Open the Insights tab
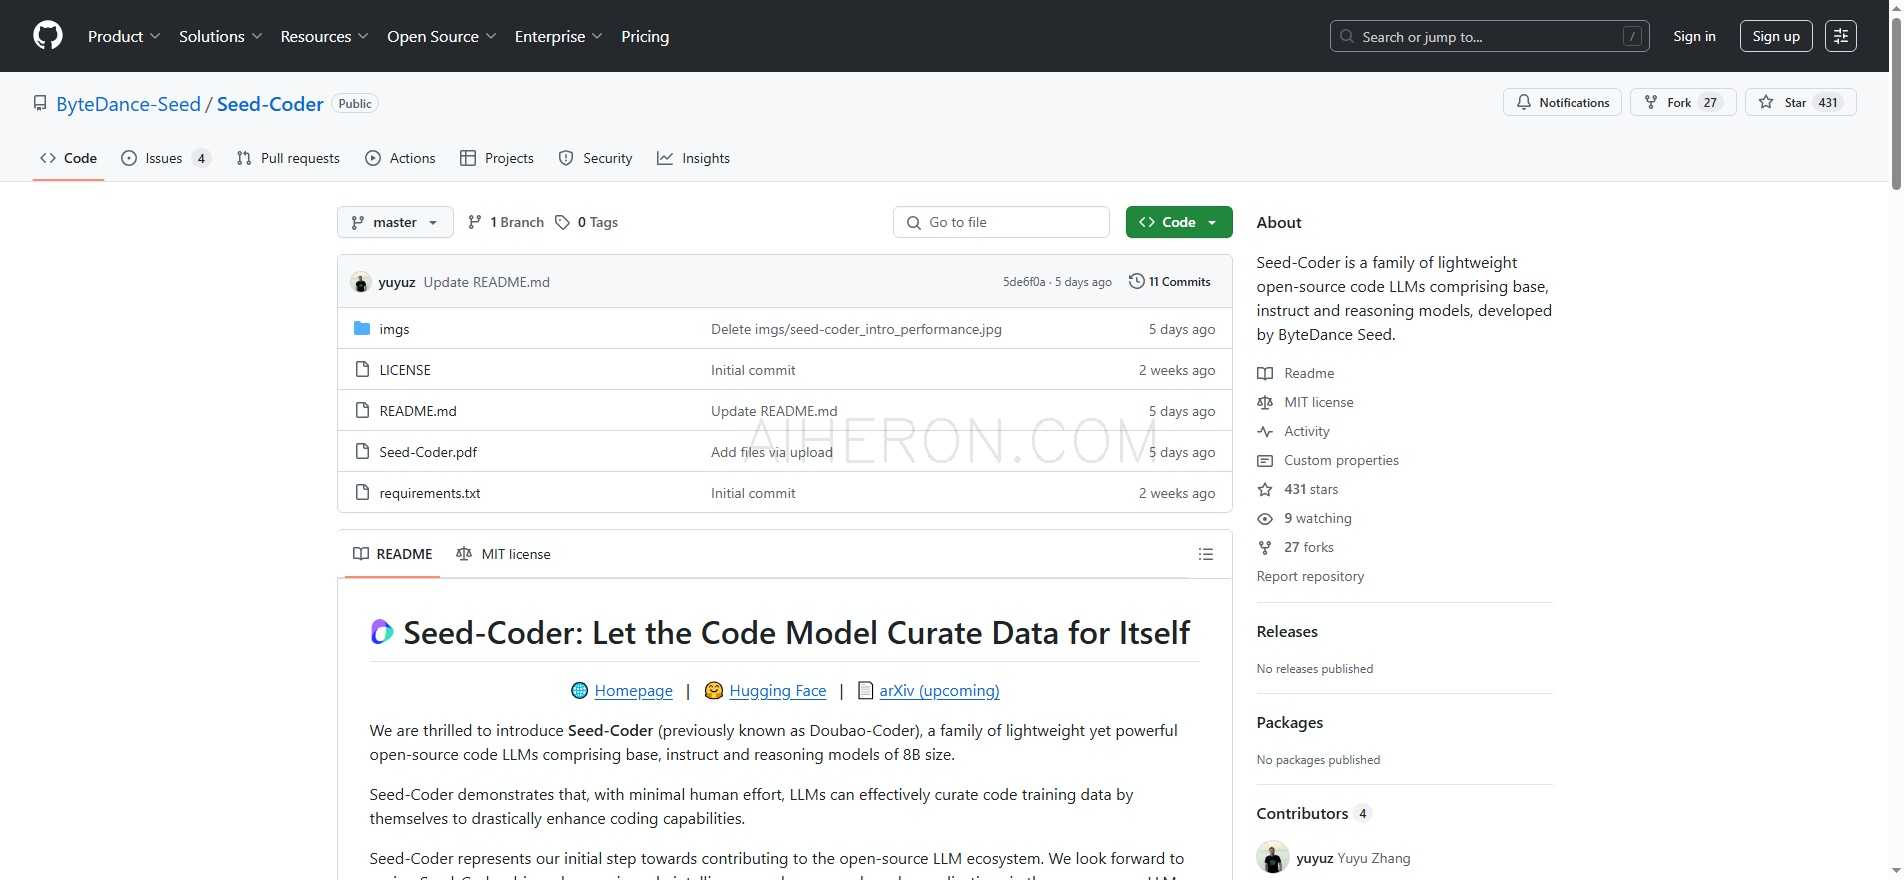The width and height of the screenshot is (1904, 880). pos(693,158)
